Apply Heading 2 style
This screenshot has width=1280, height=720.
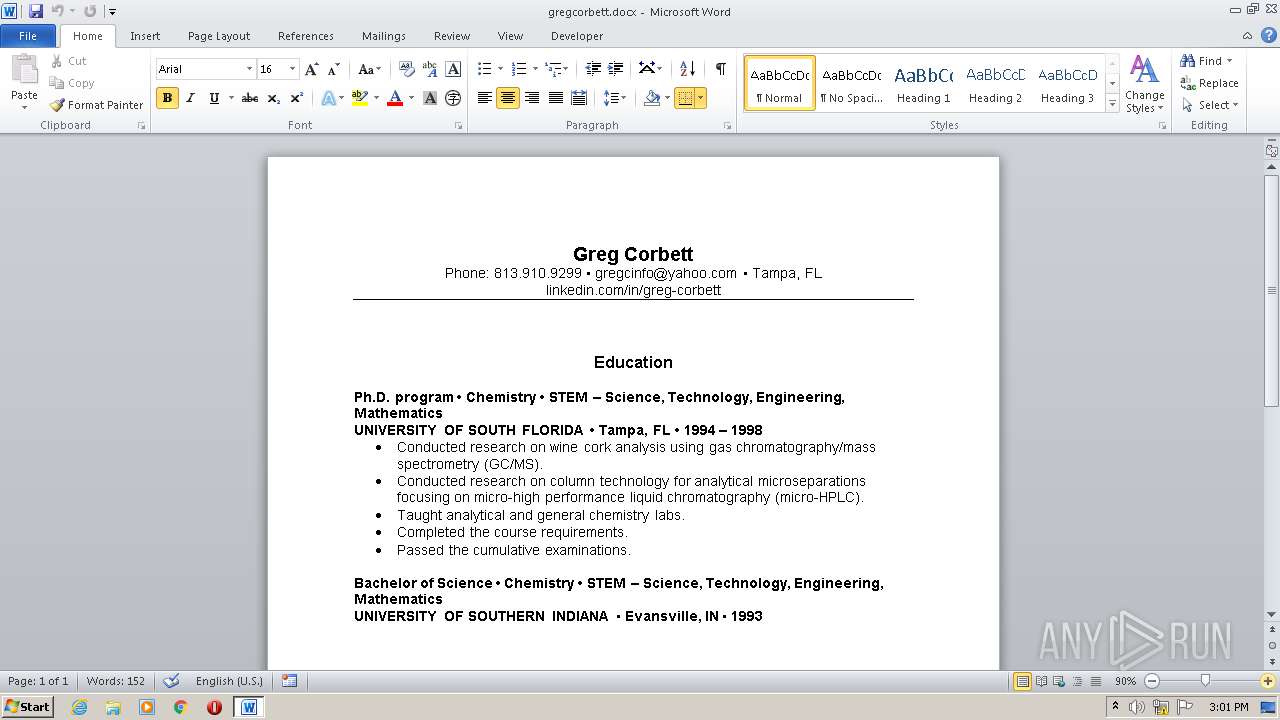(996, 84)
